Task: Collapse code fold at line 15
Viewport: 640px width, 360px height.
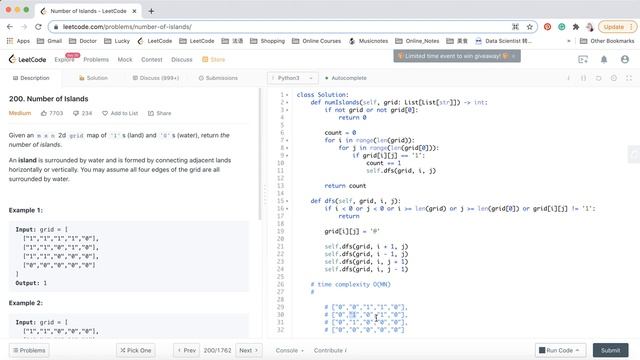Action: [287, 201]
